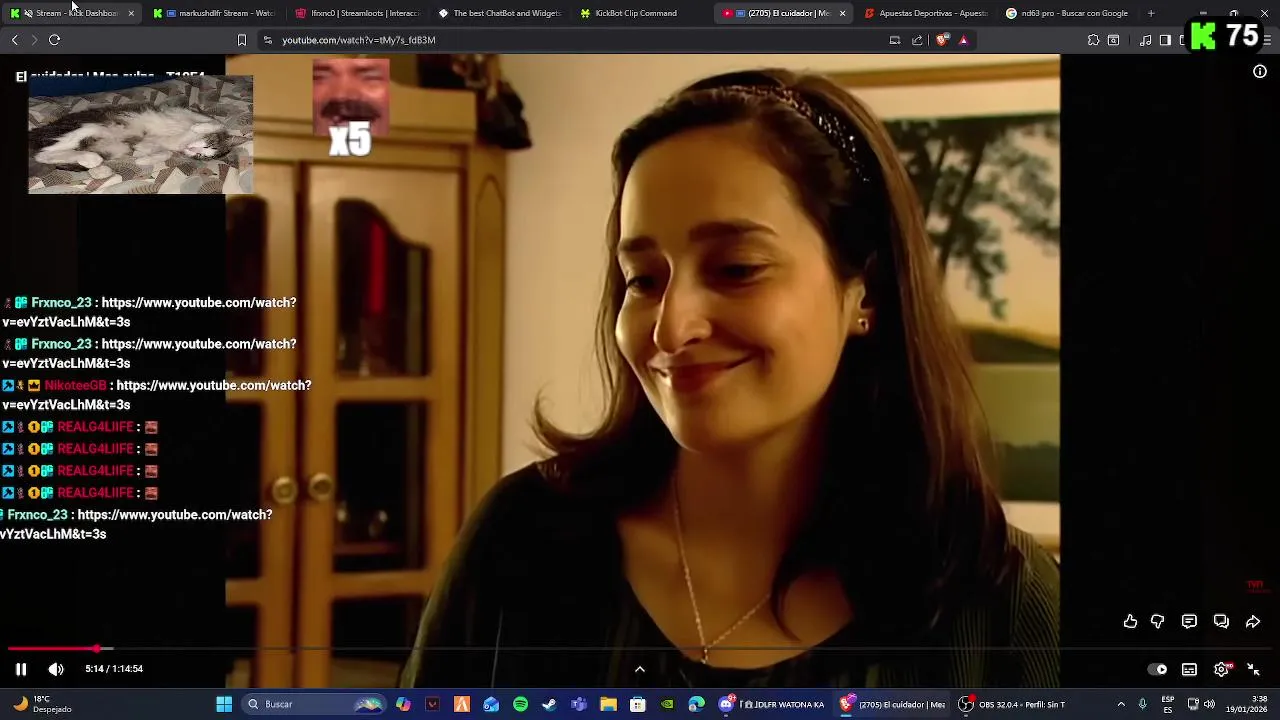Open the second chat bubble icon beside comments

point(1221,621)
